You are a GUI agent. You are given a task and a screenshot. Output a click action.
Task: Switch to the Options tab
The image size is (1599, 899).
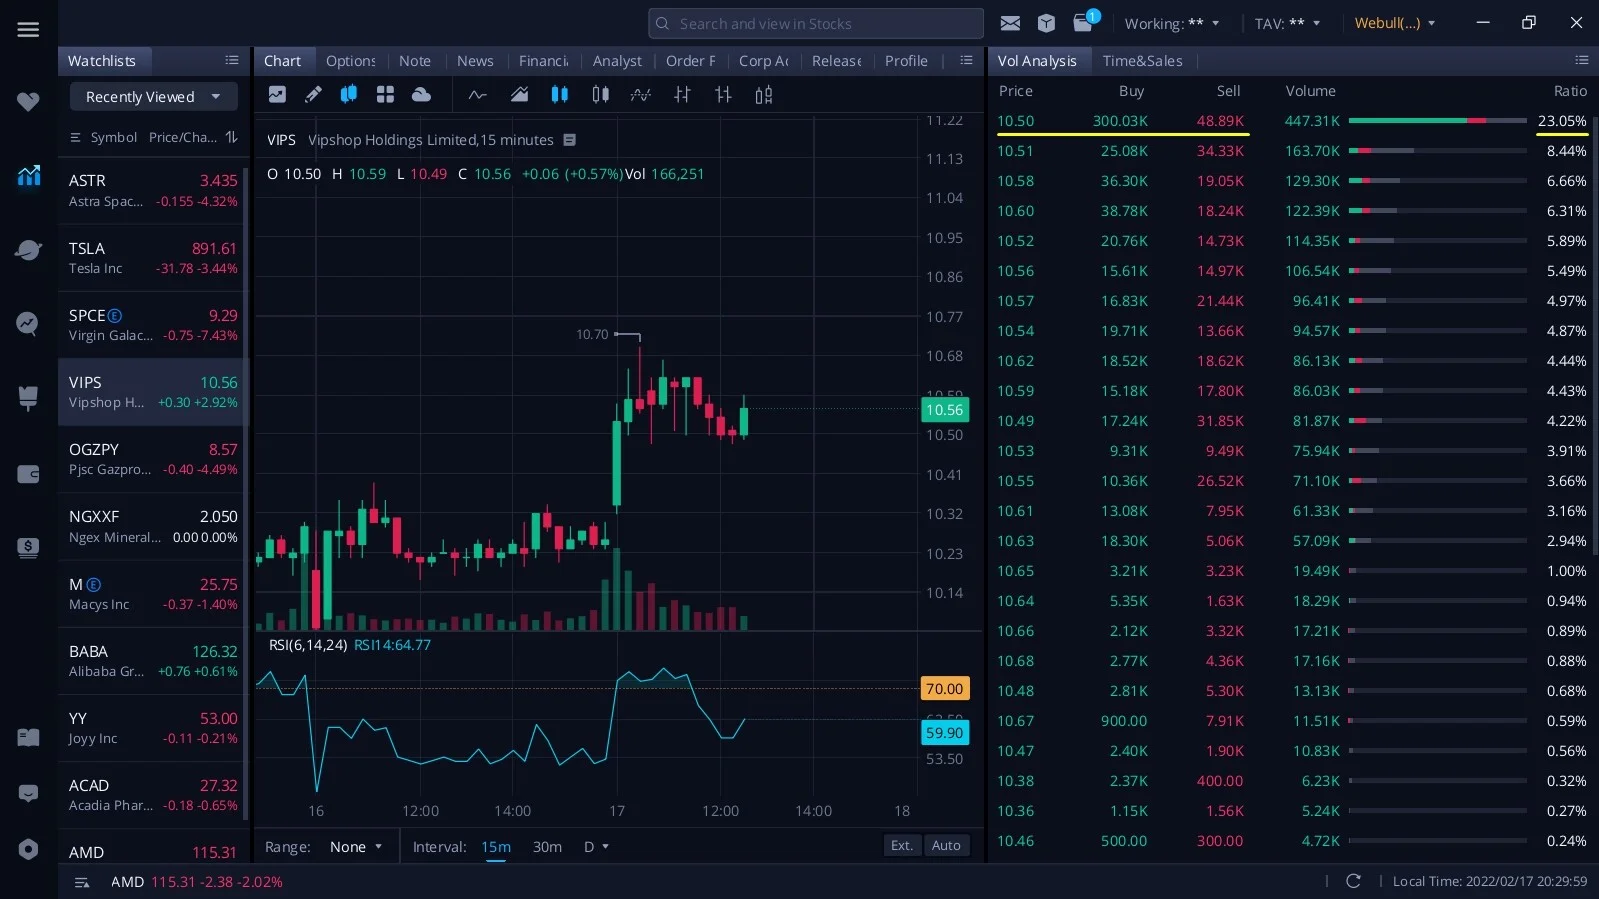[x=350, y=61]
